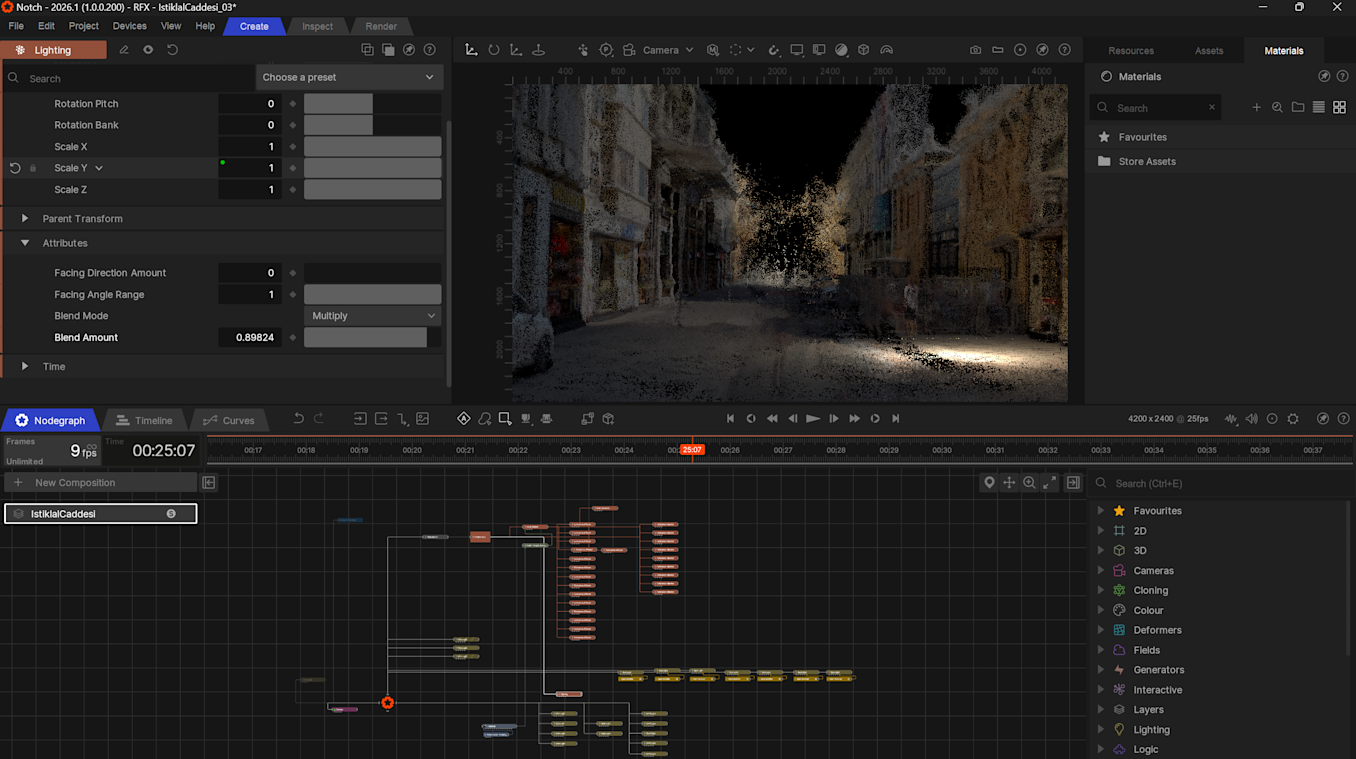This screenshot has height=759, width=1356.
Task: Click the add material plus icon
Action: pyautogui.click(x=1256, y=108)
